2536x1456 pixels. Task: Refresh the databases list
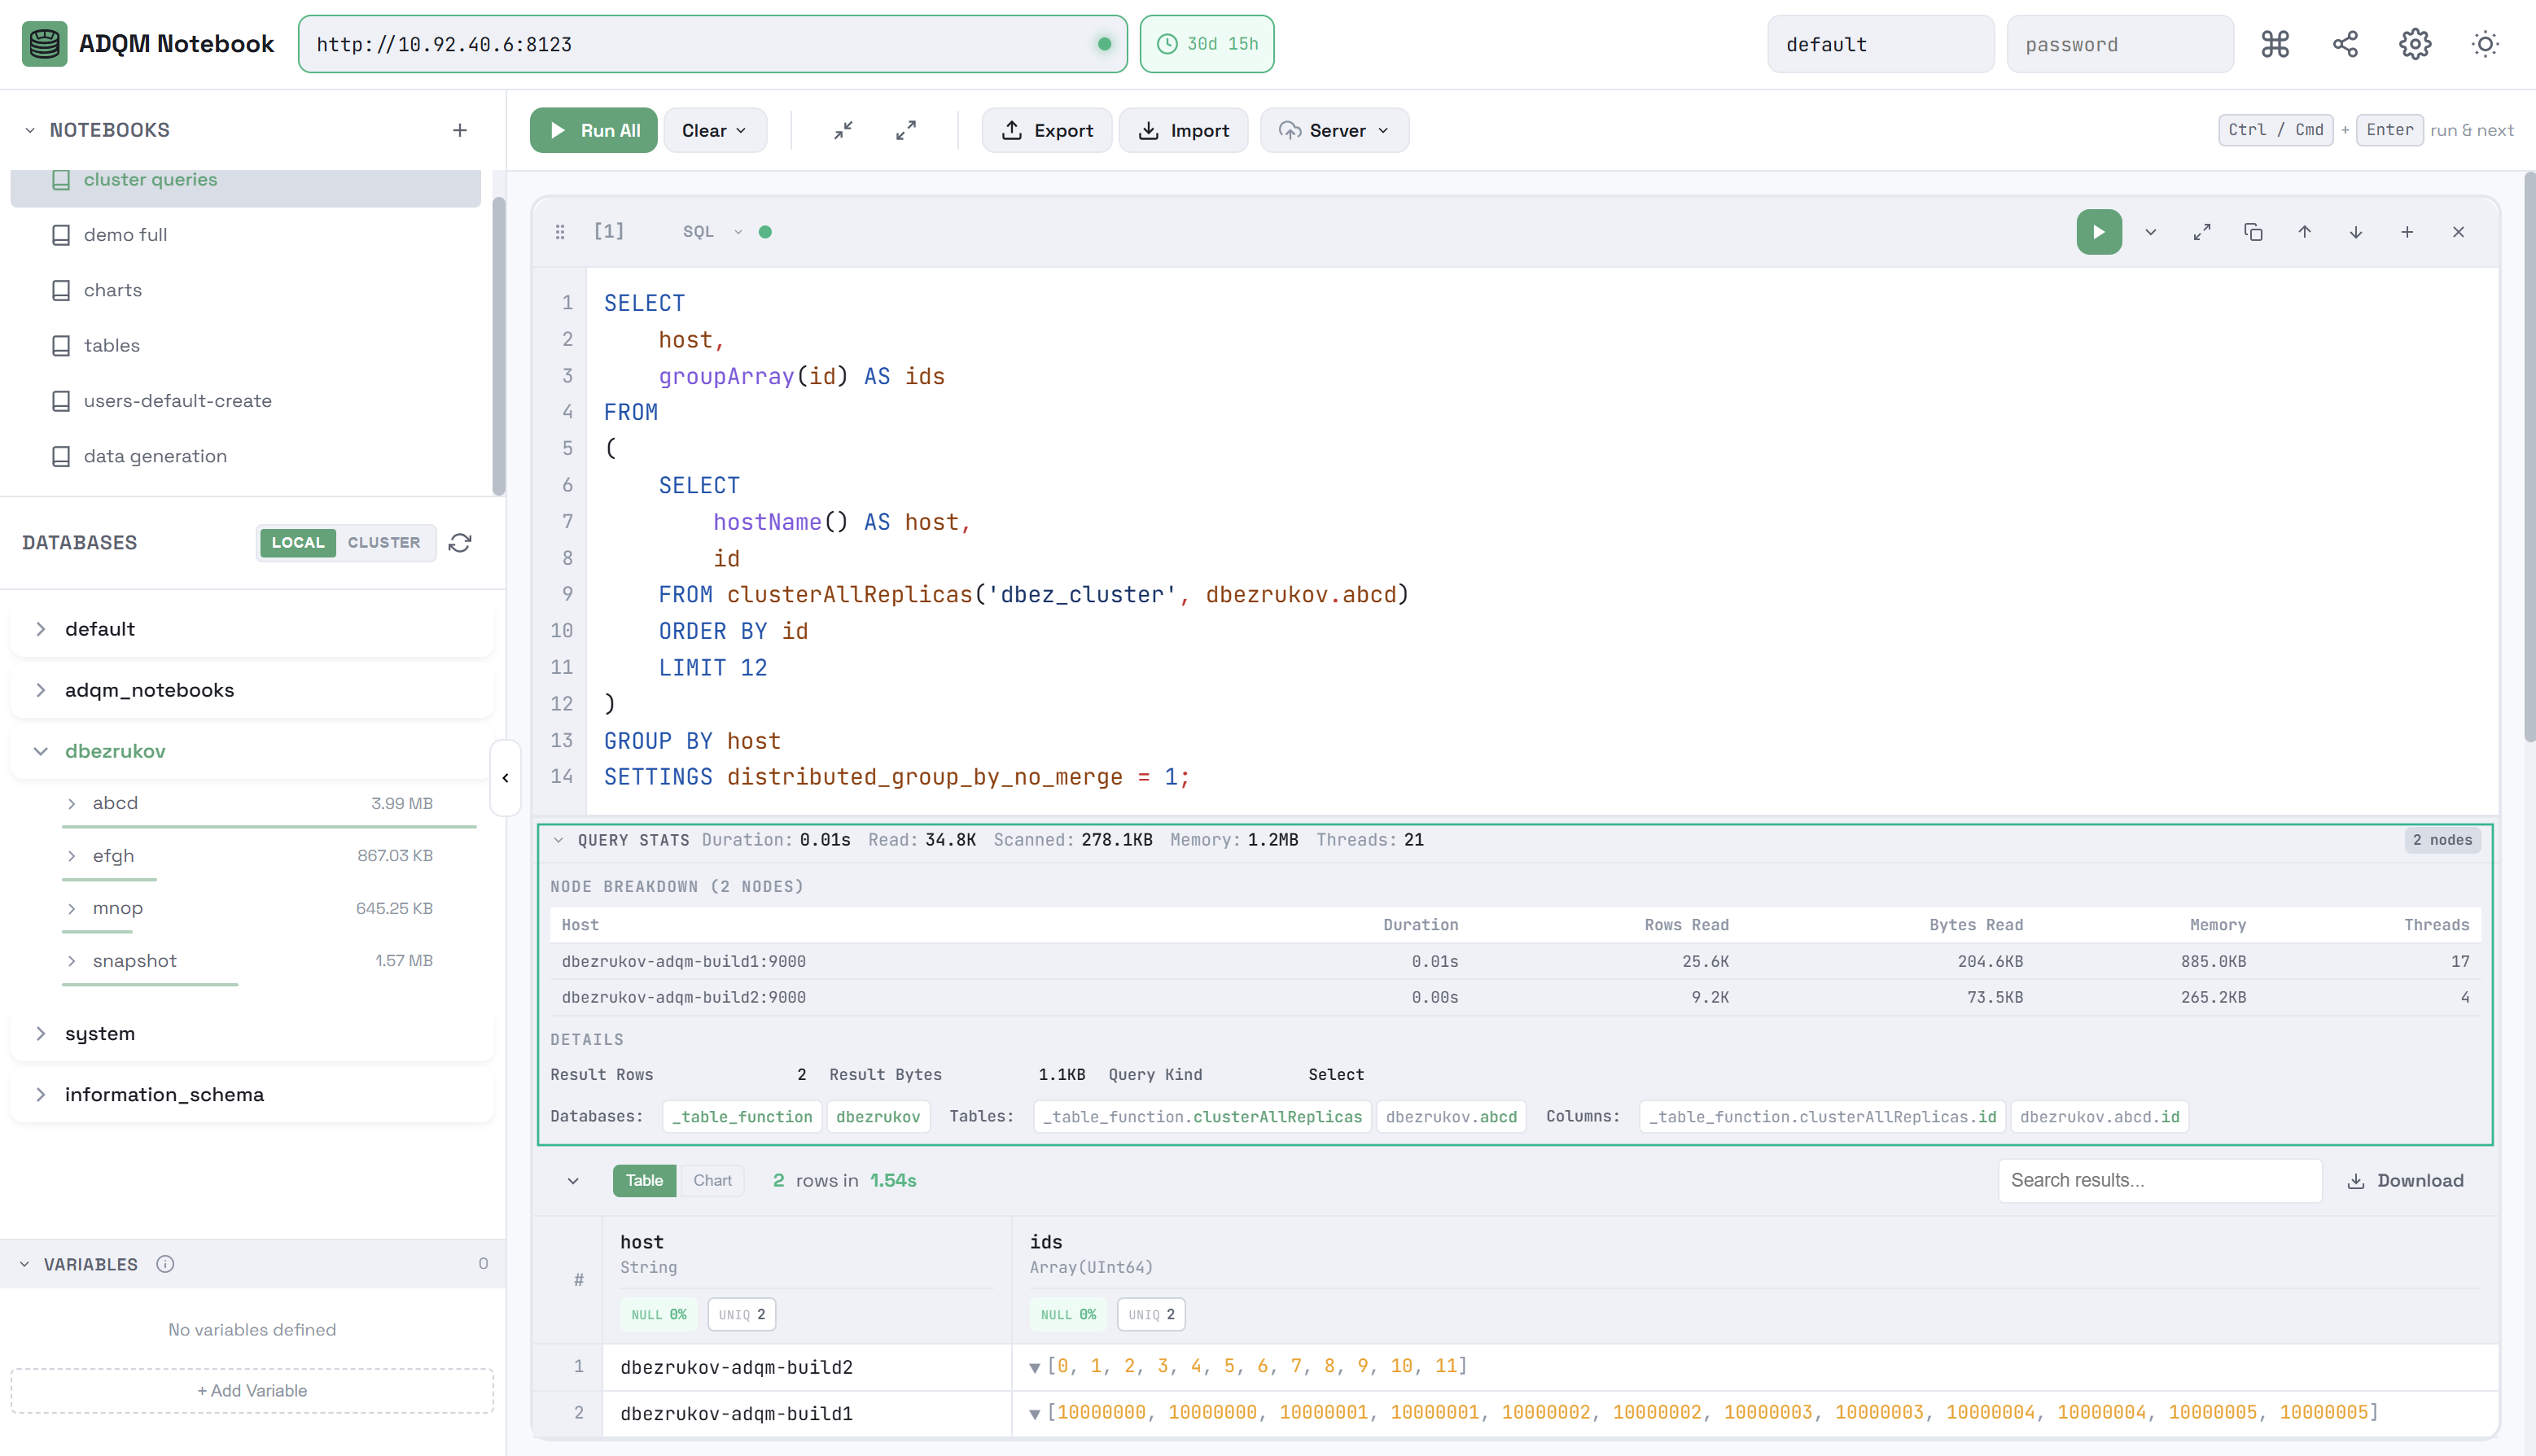click(459, 542)
